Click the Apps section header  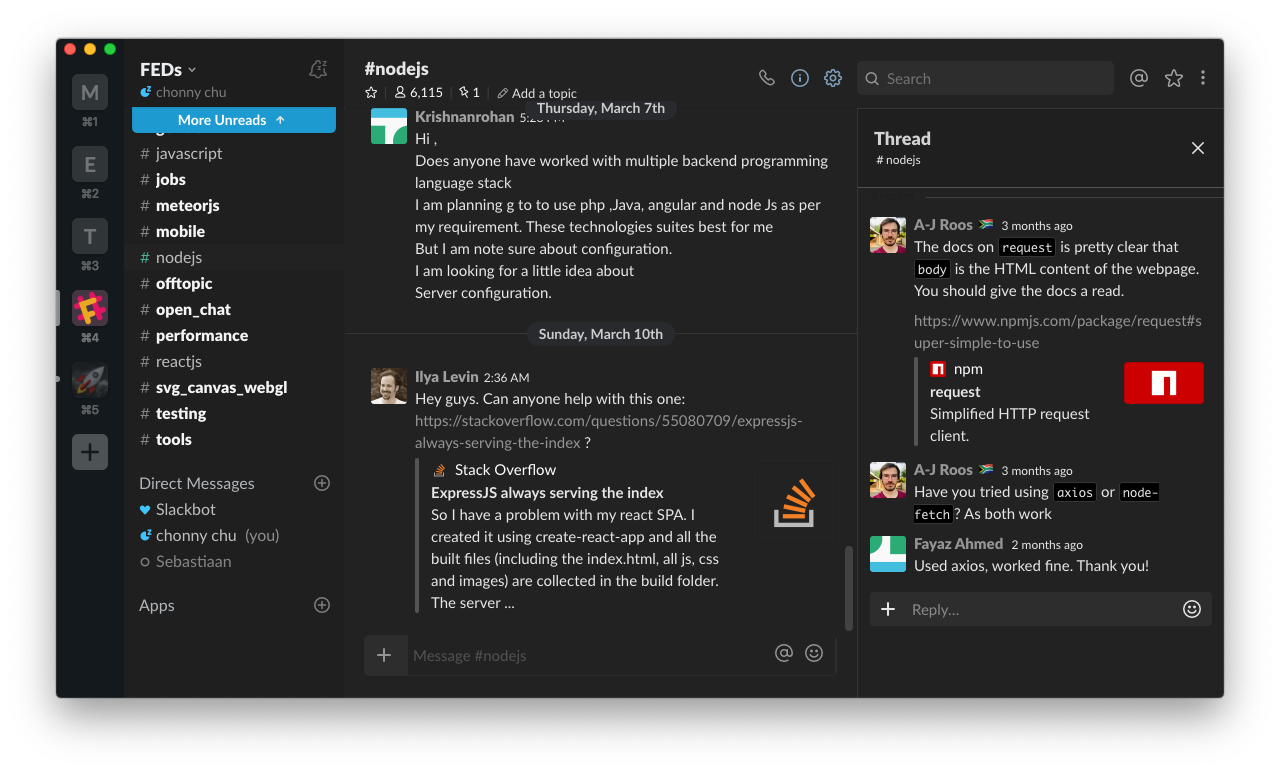tap(157, 605)
